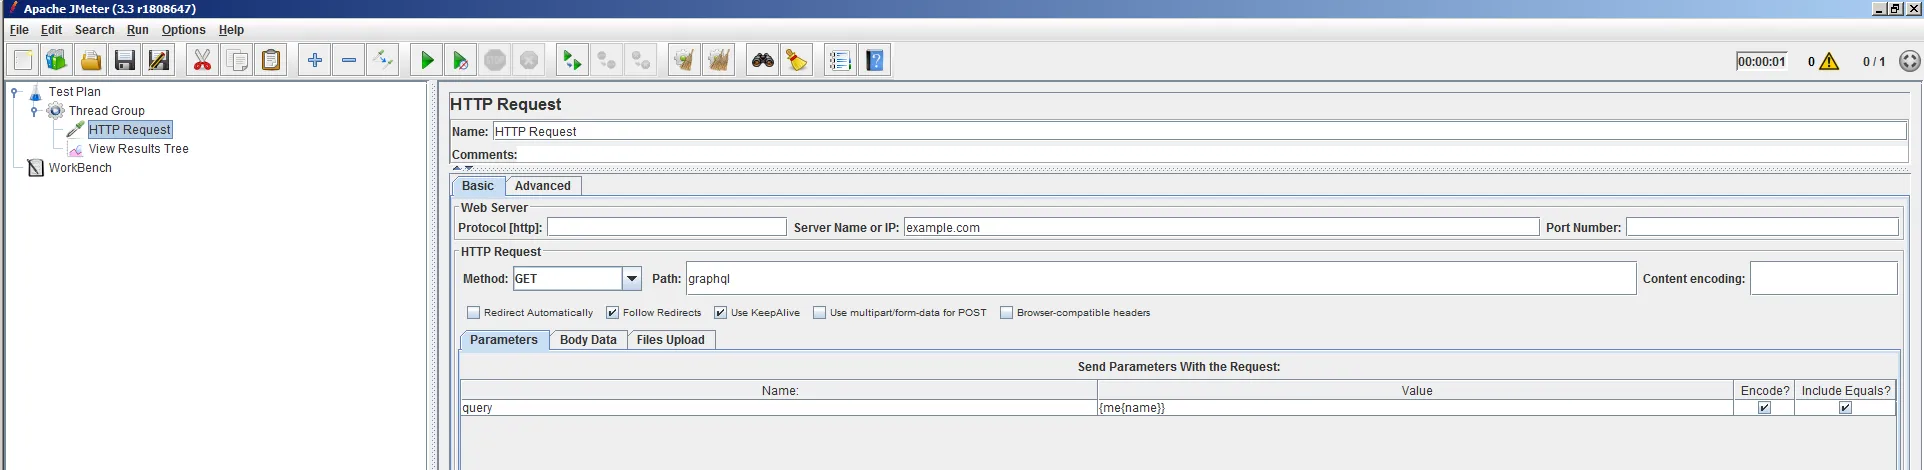Viewport: 1924px width, 470px height.
Task: Click Save As icon with pencil
Action: [x=159, y=60]
